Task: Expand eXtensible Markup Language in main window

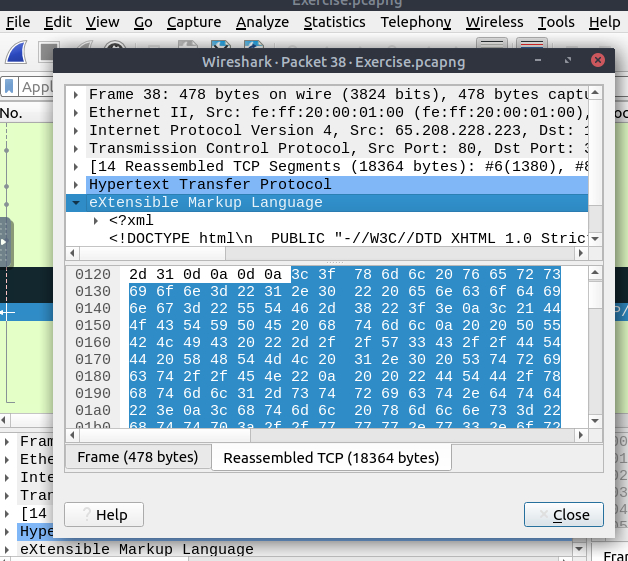Action: [7, 550]
